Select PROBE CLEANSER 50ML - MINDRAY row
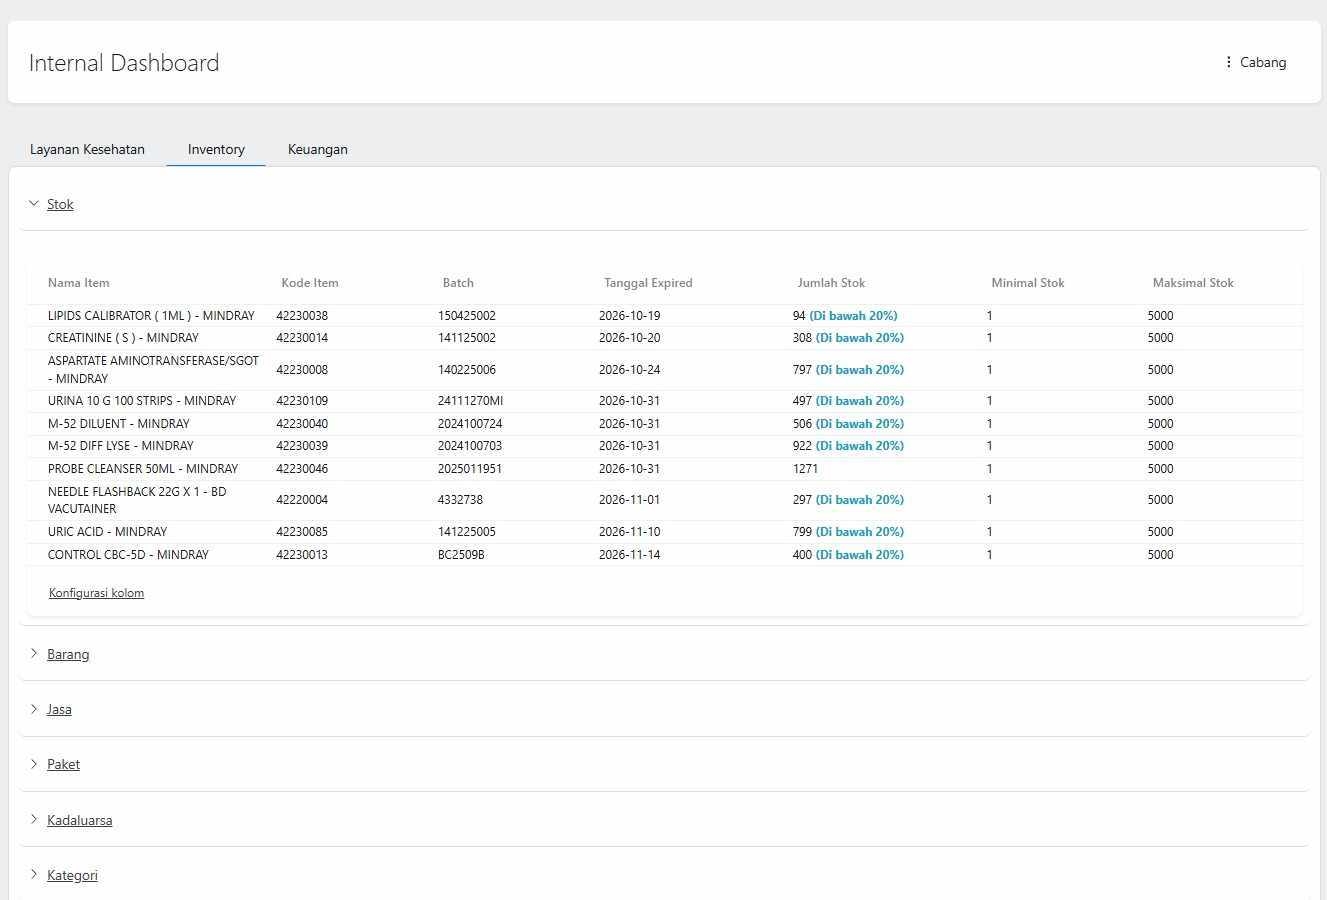This screenshot has width=1327, height=900. [664, 469]
